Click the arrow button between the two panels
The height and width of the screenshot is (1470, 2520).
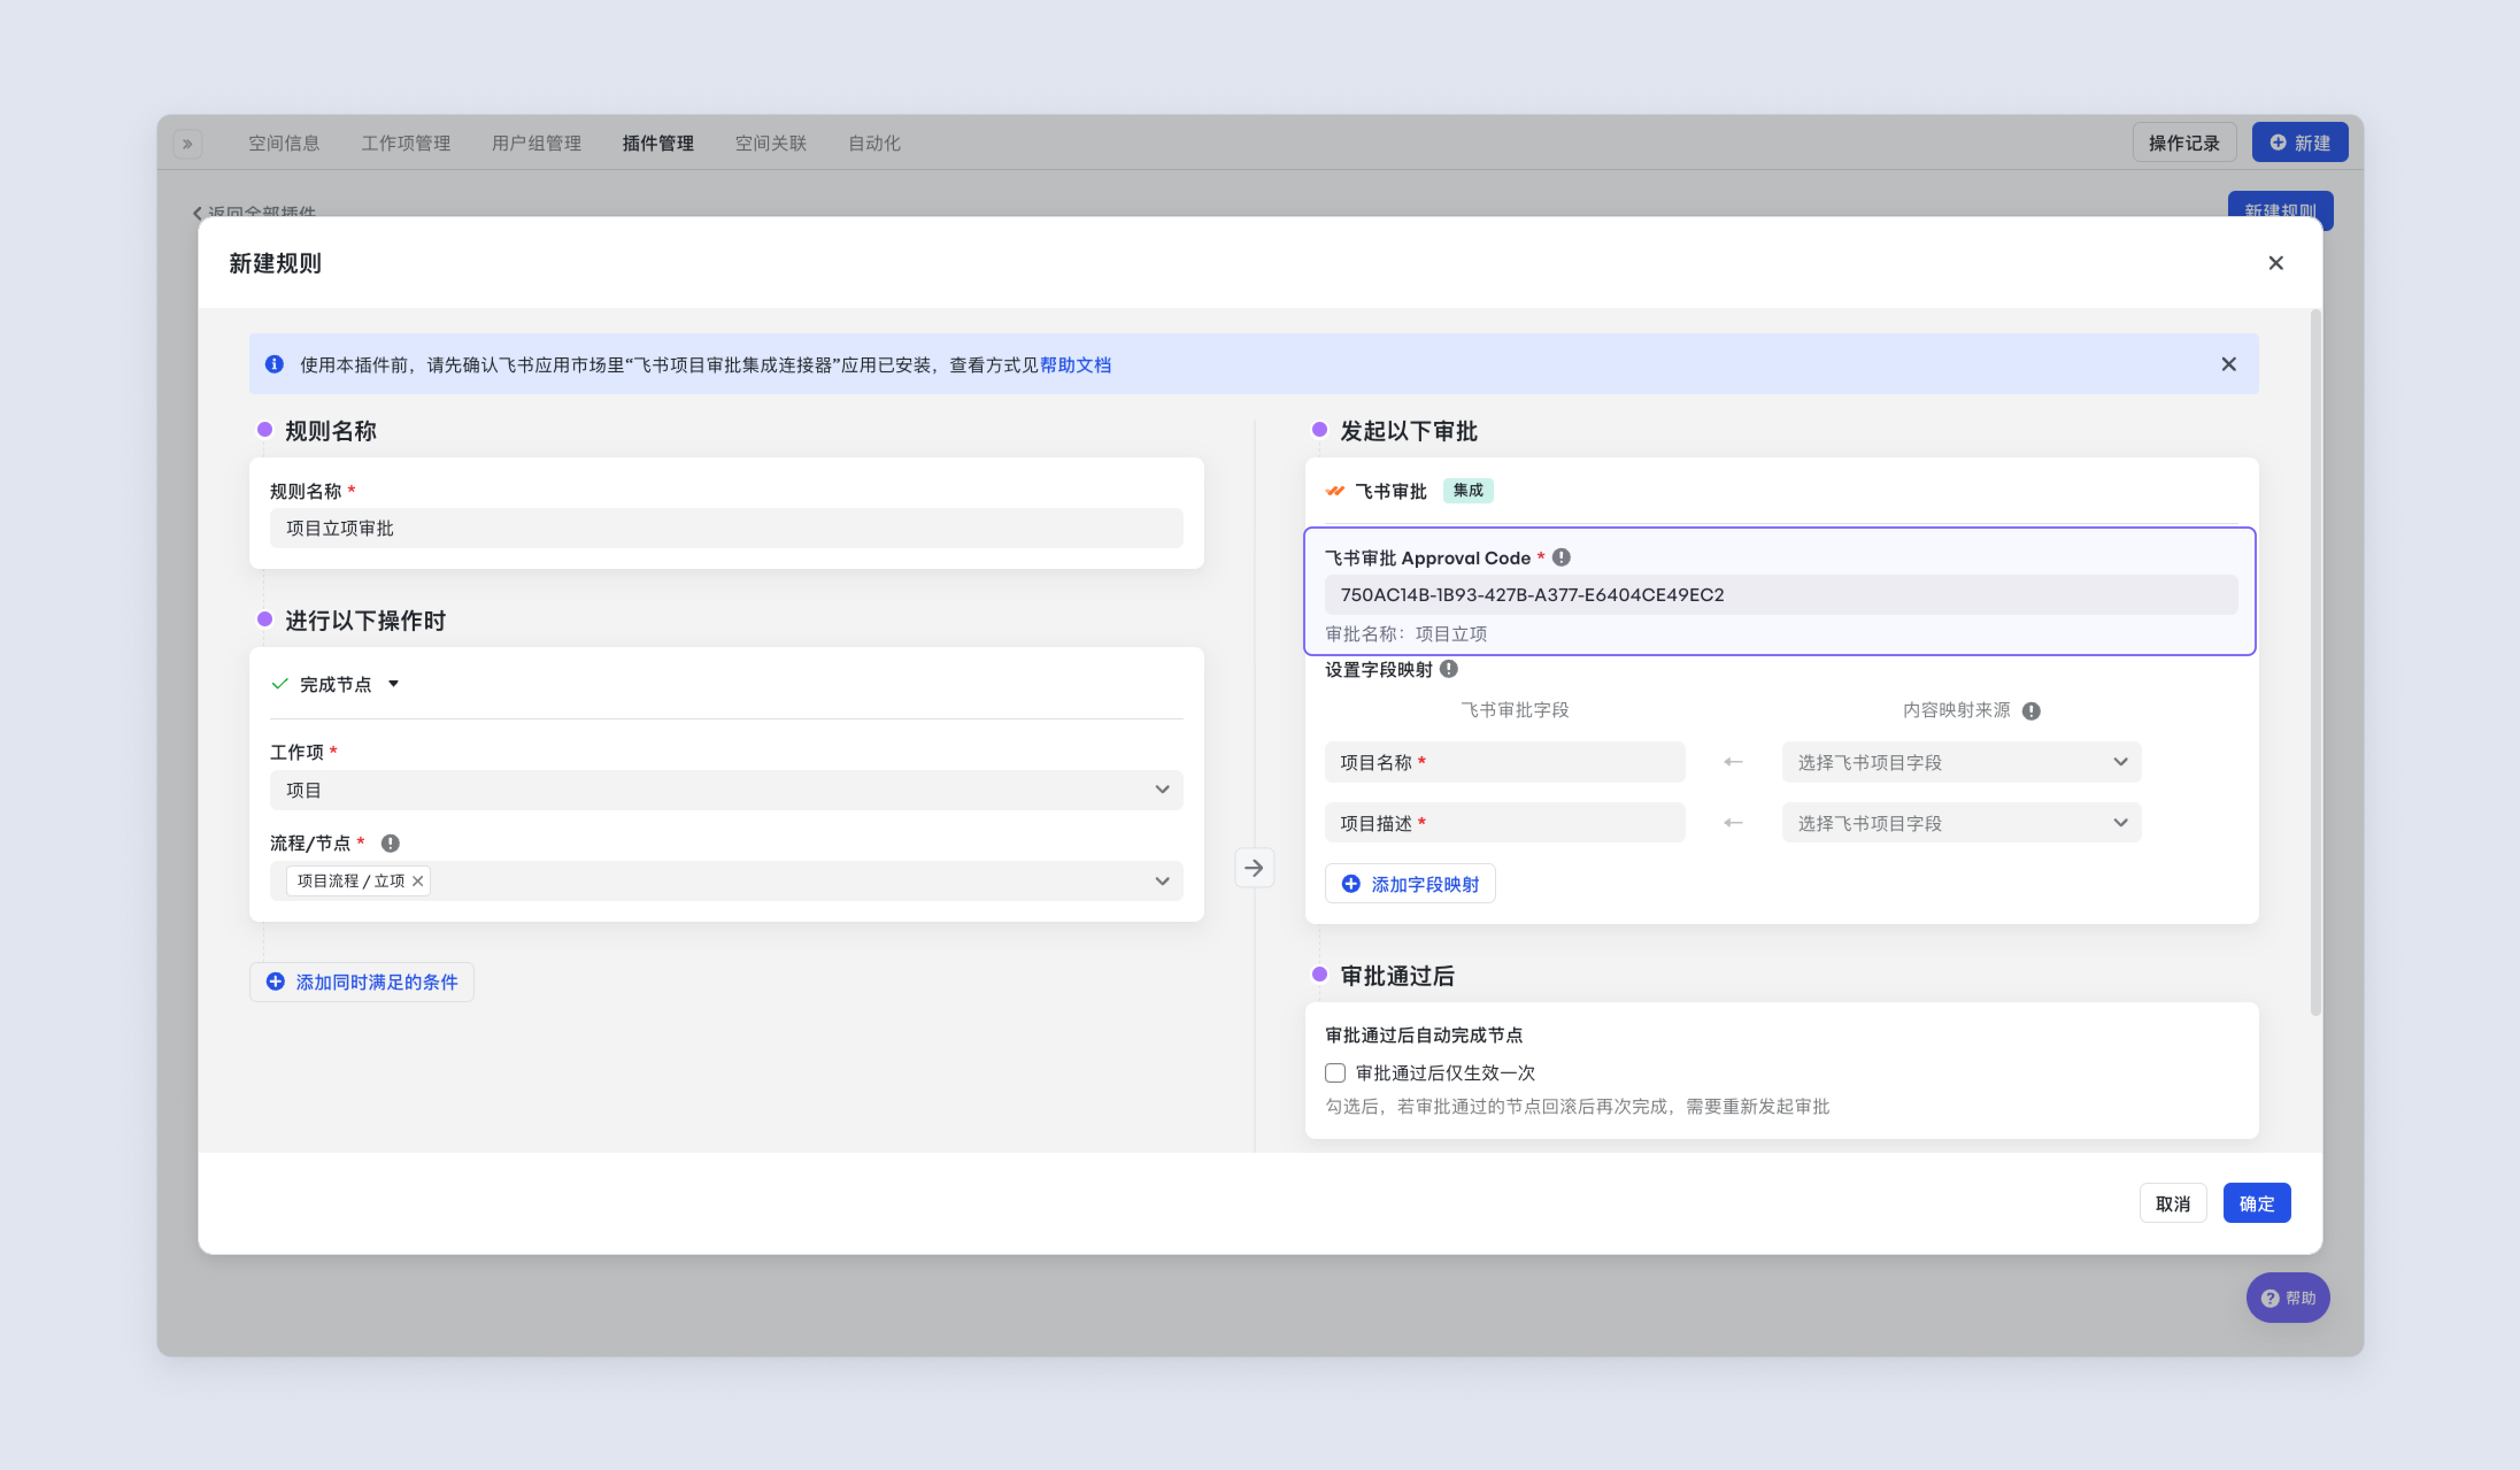pos(1254,868)
